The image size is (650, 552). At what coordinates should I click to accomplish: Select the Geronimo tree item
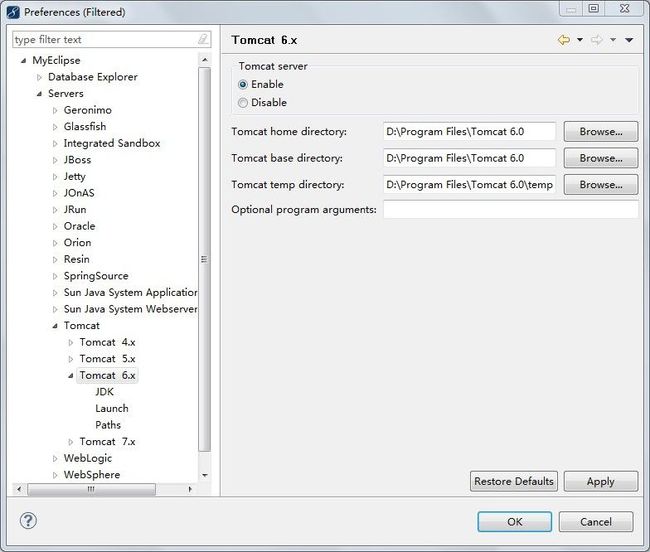(87, 110)
